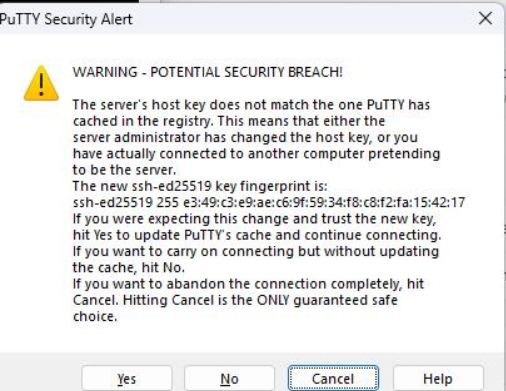Viewport: 506px width, 391px height.
Task: Click the 'new ssh-ed25519 key fingerprint is' line
Action: click(x=200, y=186)
